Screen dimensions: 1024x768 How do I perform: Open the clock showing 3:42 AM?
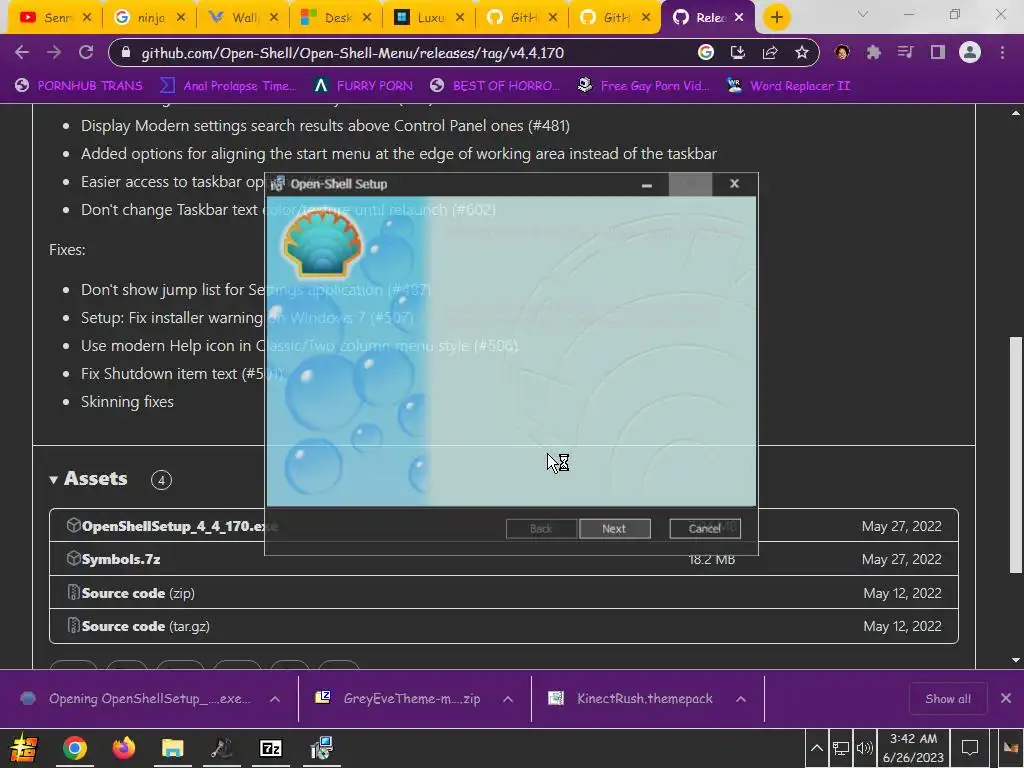pyautogui.click(x=913, y=748)
